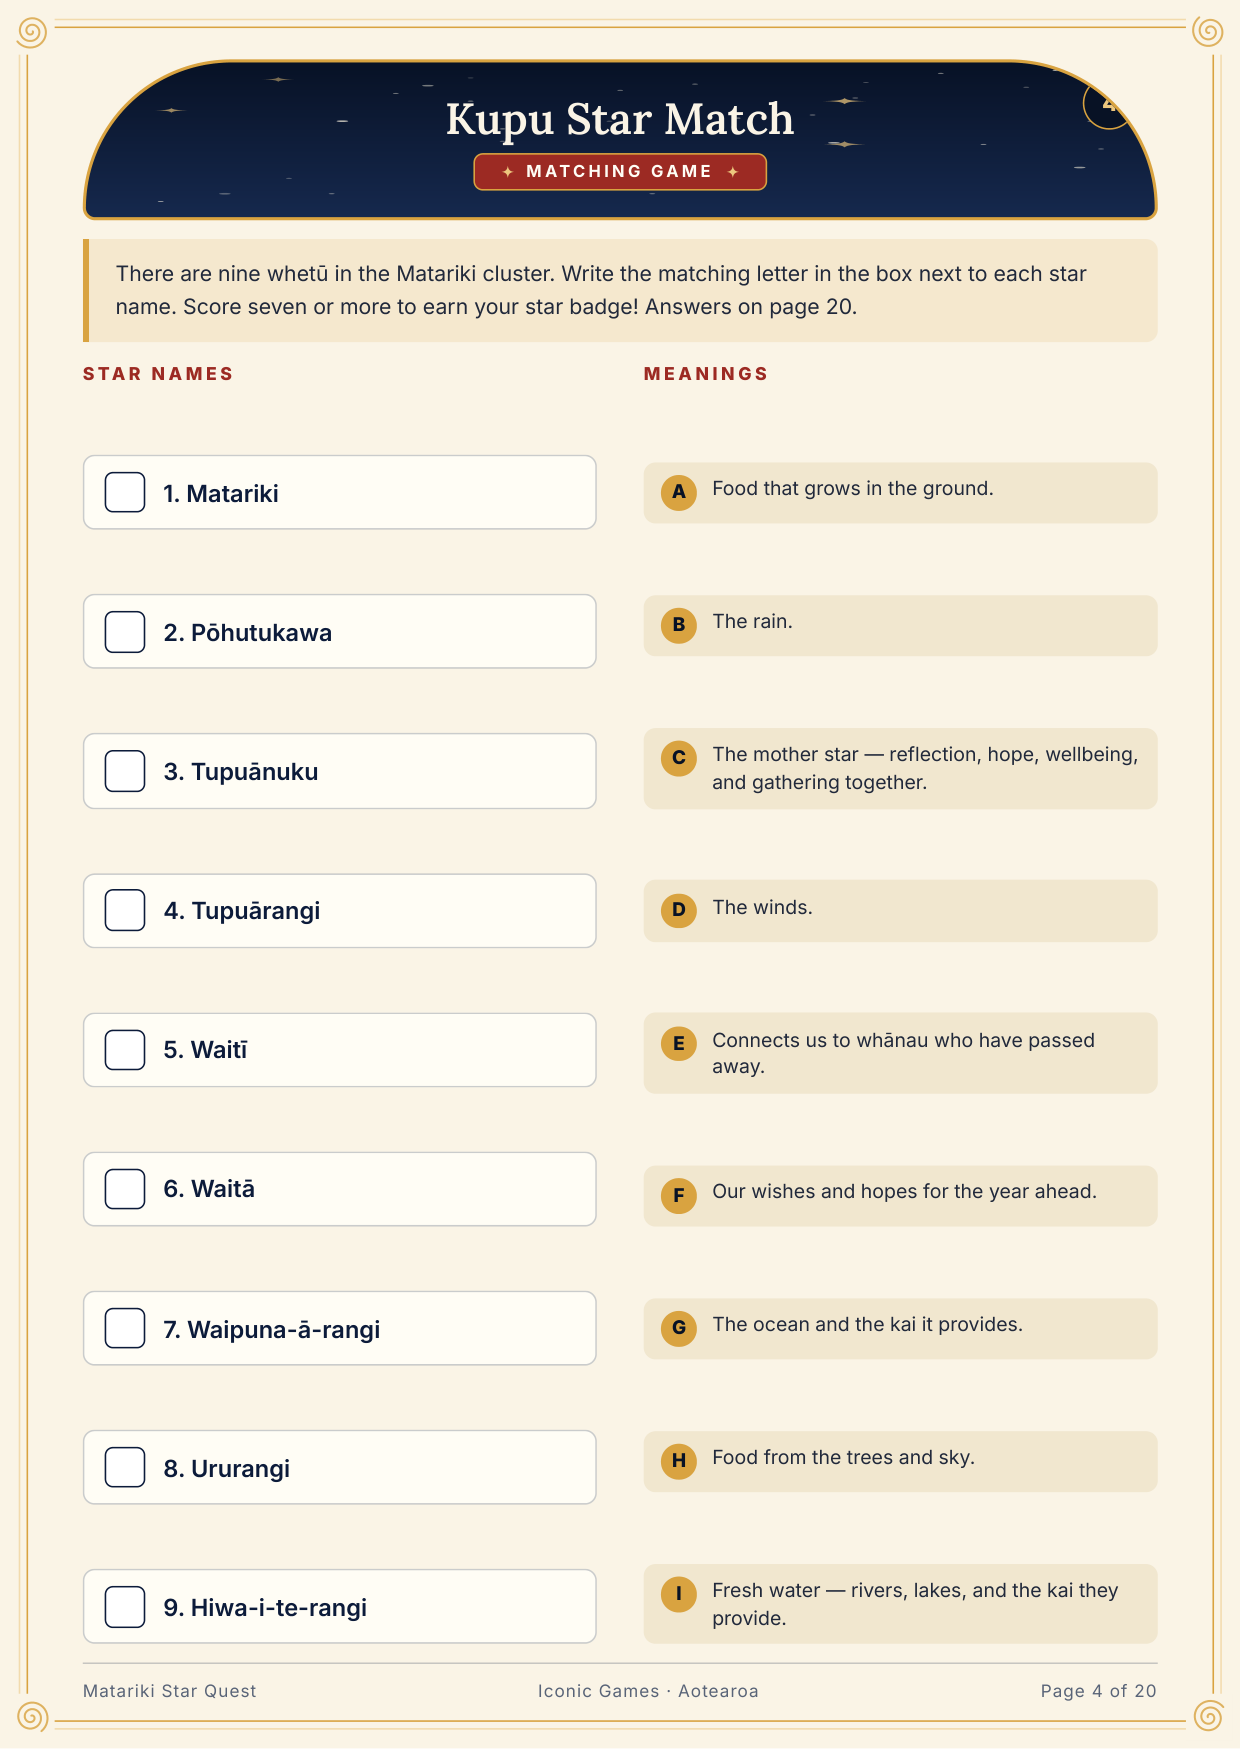Check the box for Waipuna-ā-rangi
Viewport: 1240px width, 1754px height.
pyautogui.click(x=125, y=1328)
